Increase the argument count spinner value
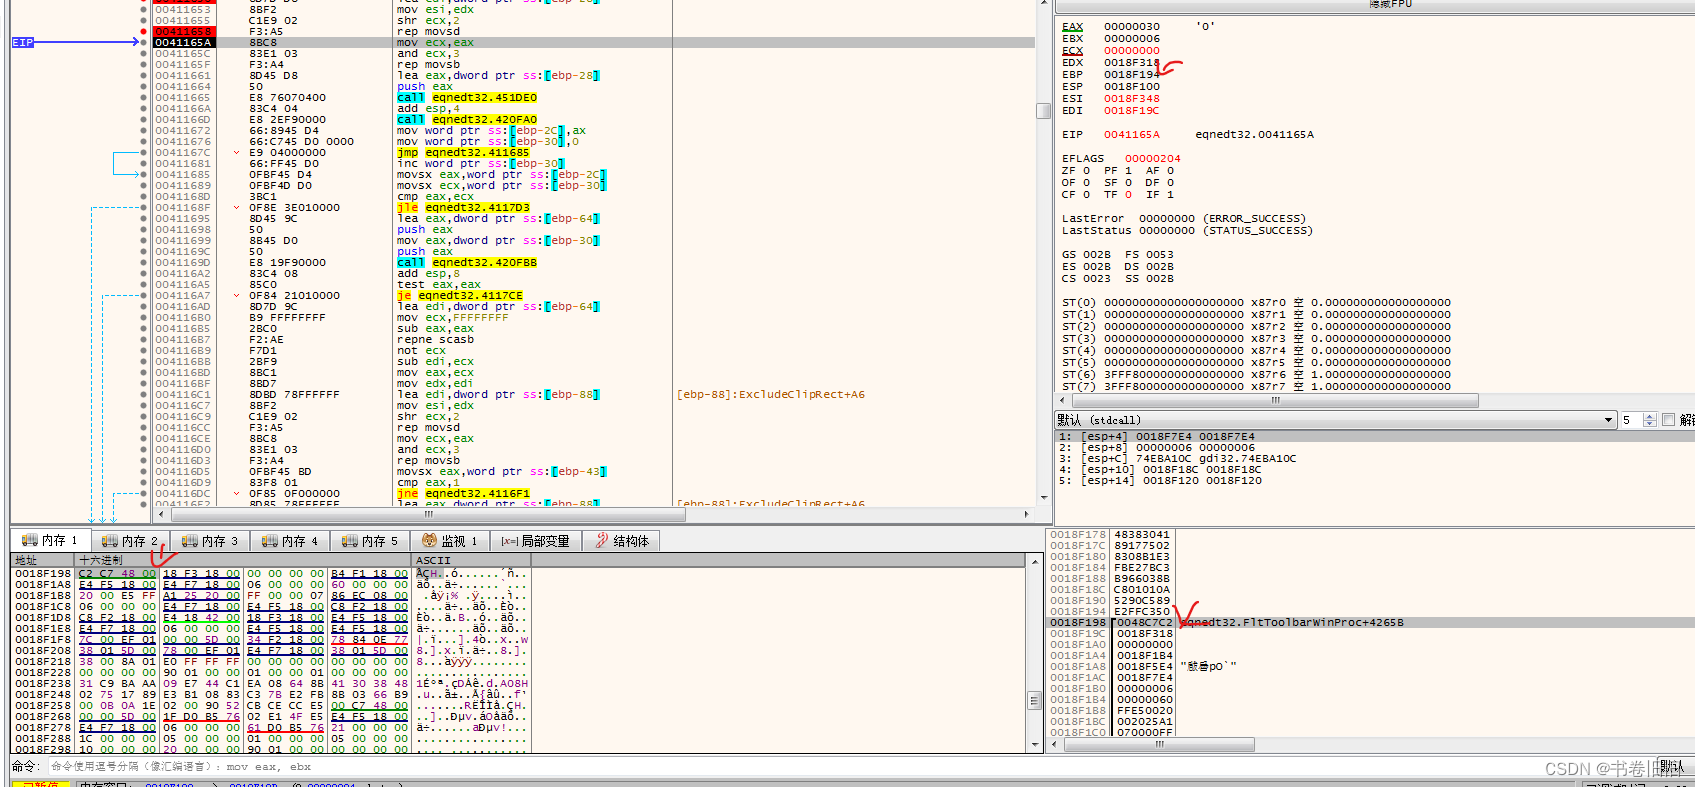 [1650, 416]
